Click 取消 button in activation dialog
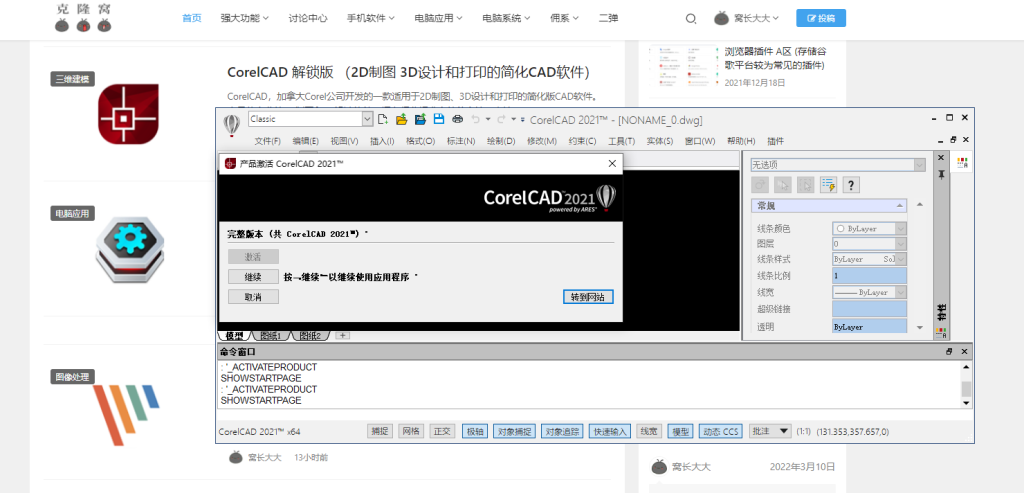The width and height of the screenshot is (1024, 493). (x=253, y=296)
